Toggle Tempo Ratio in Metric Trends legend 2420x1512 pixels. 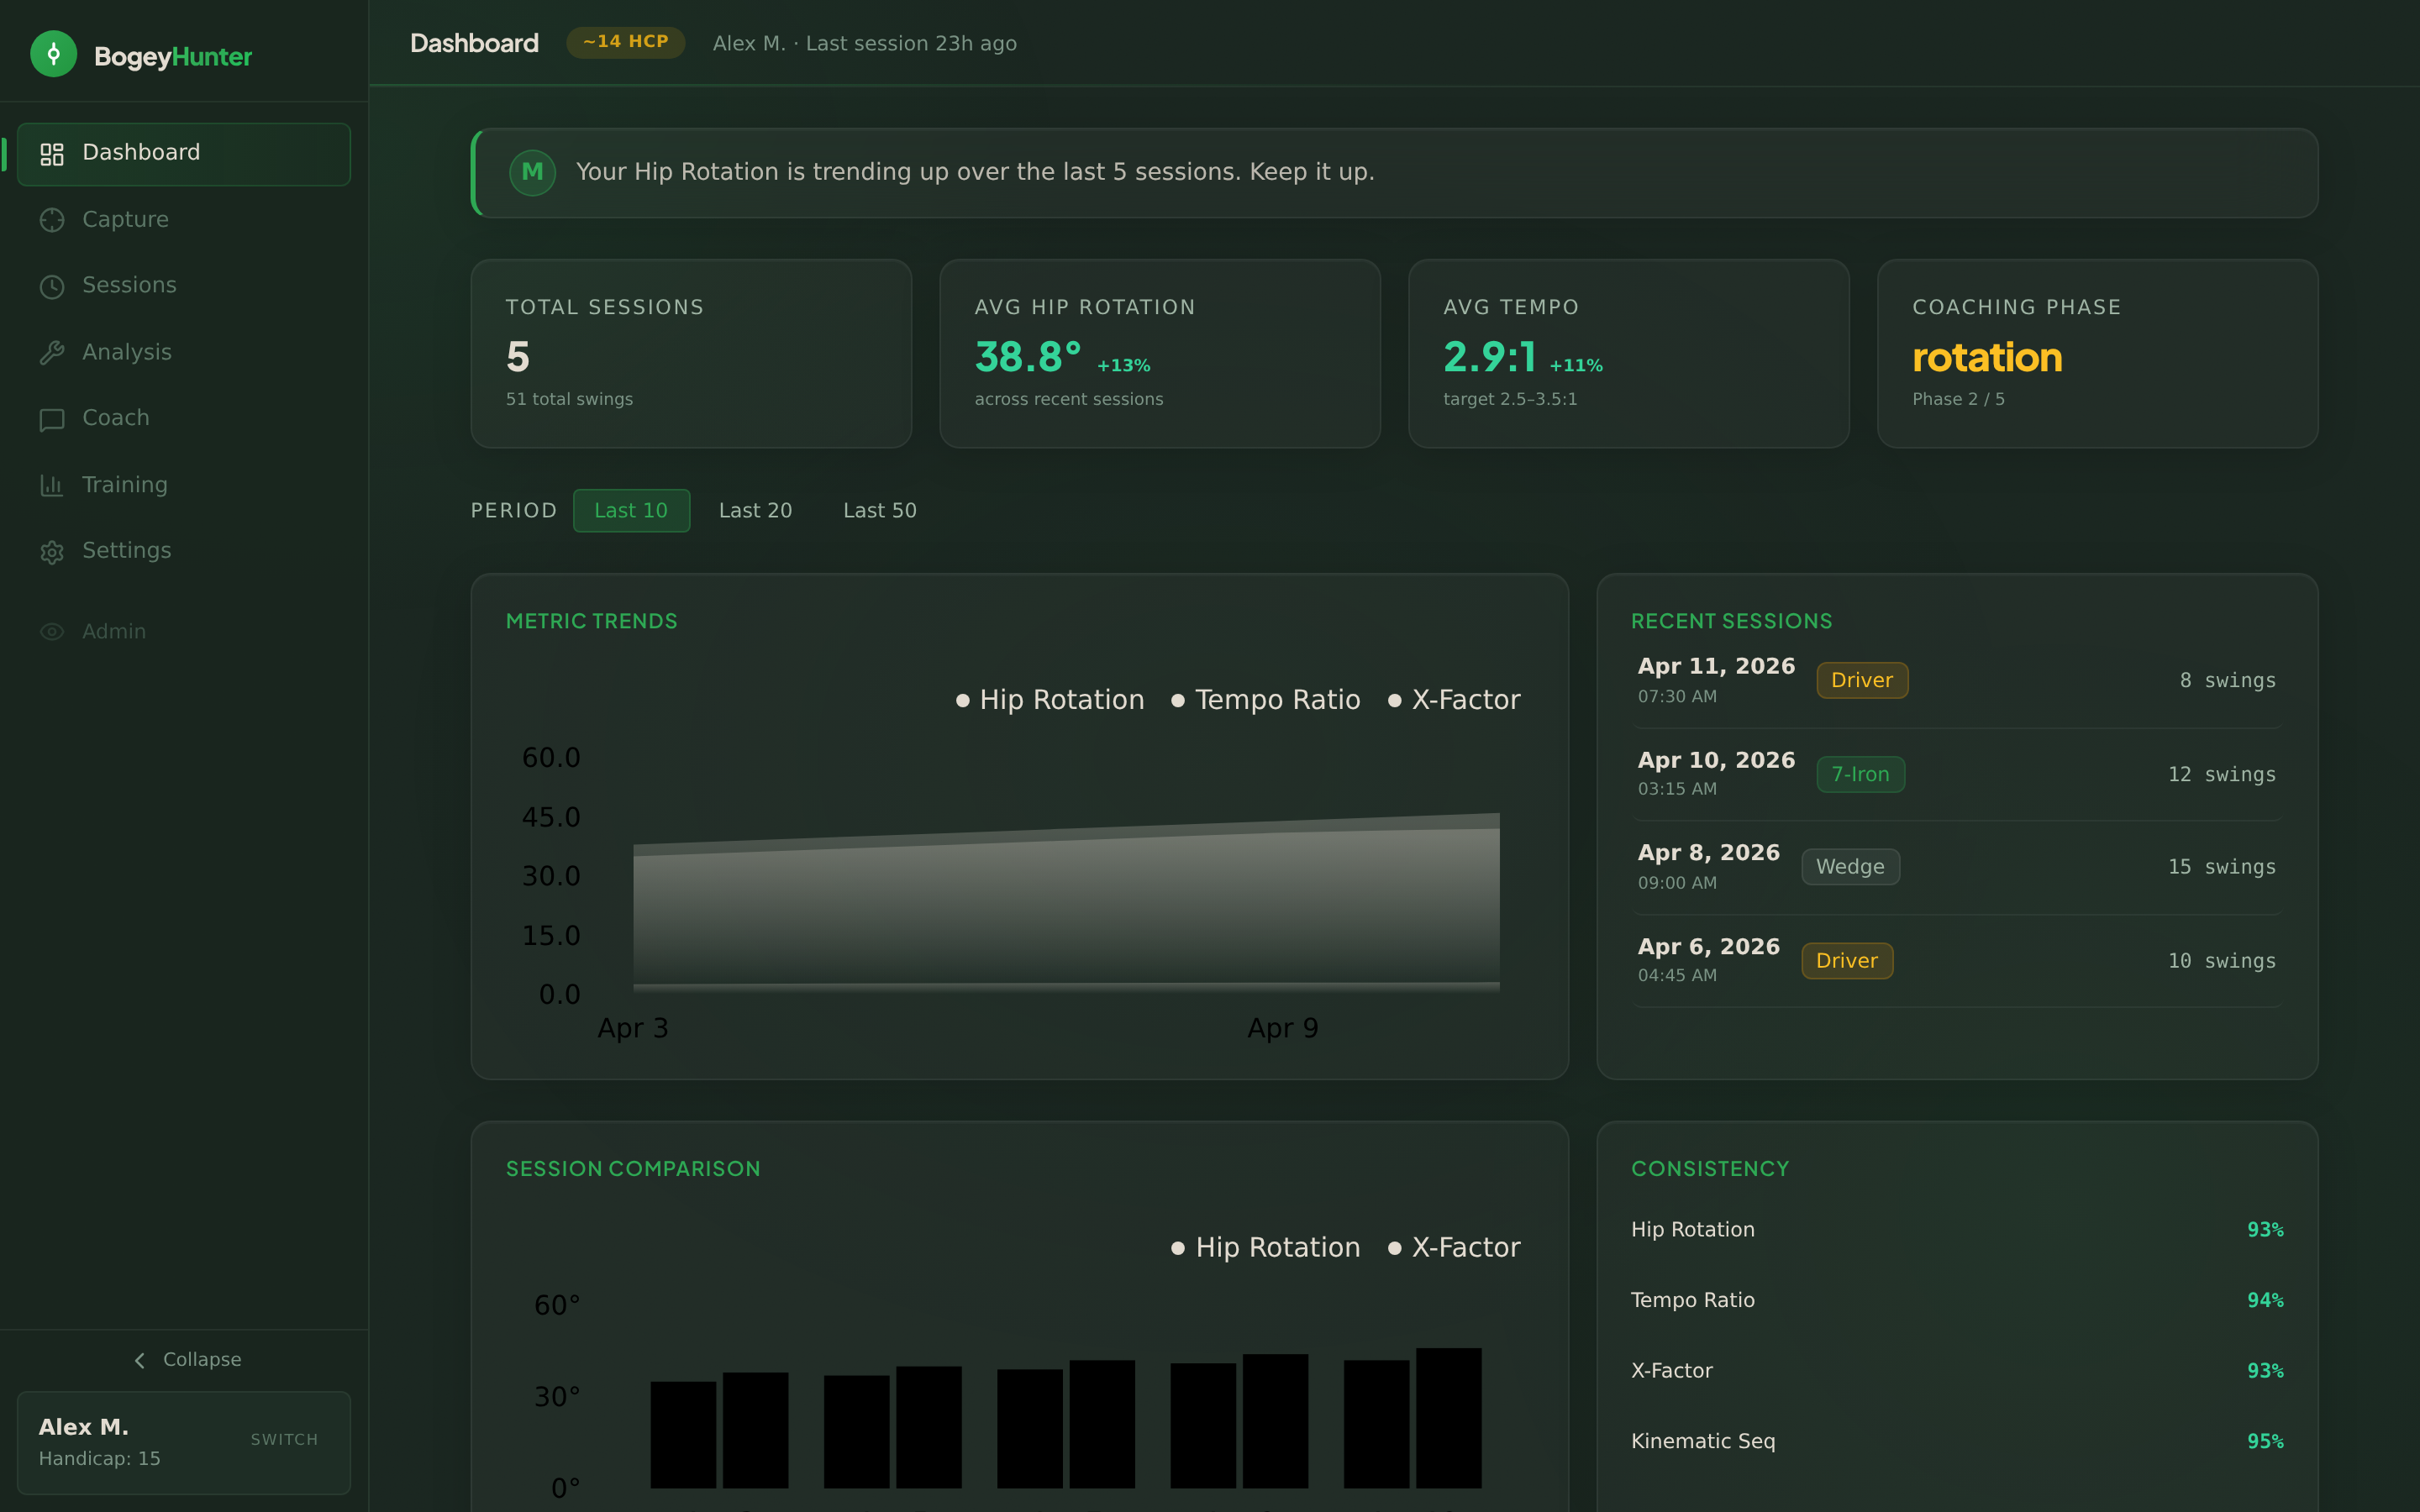[1266, 700]
